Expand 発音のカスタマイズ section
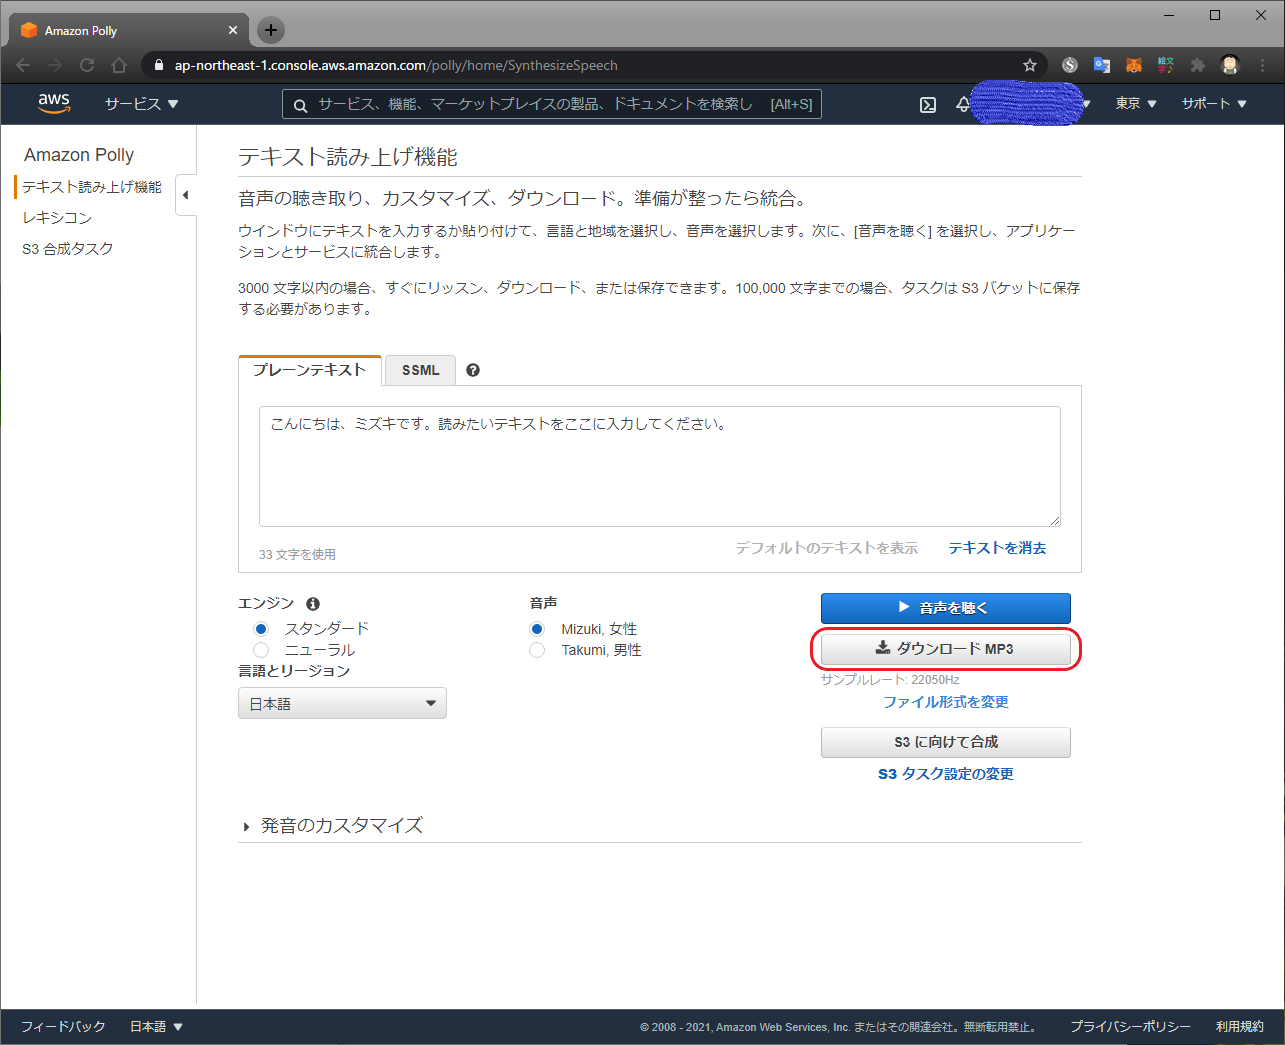Image resolution: width=1285 pixels, height=1045 pixels. coord(333,826)
